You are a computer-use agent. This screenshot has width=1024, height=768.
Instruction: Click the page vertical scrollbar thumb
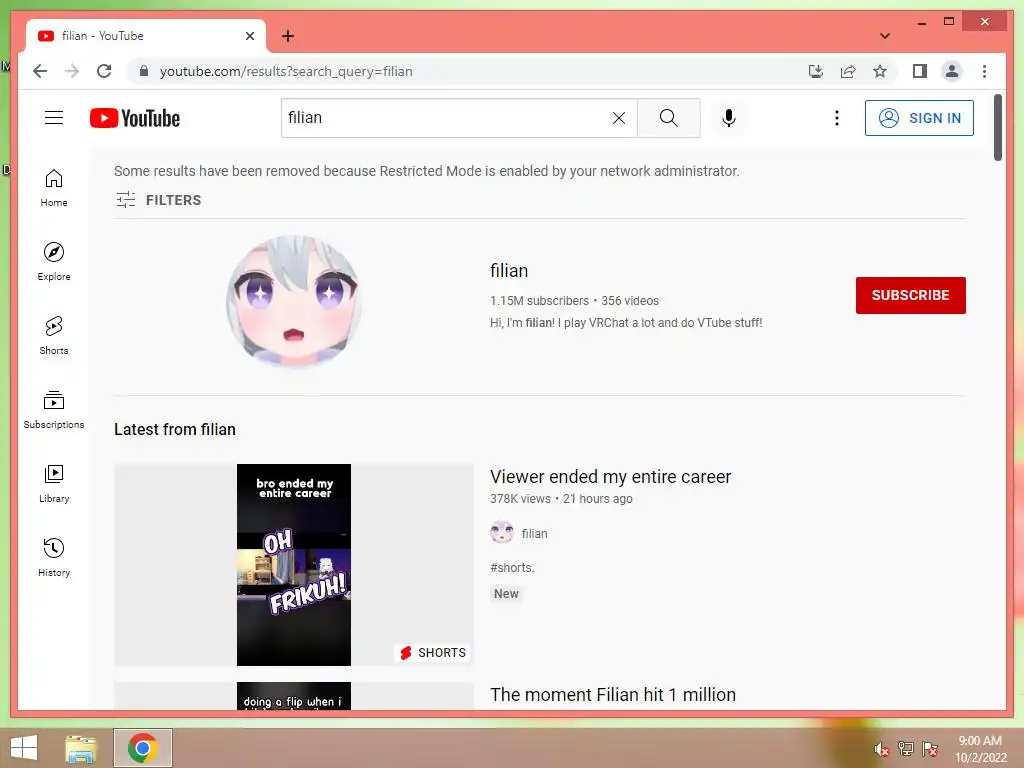(997, 127)
